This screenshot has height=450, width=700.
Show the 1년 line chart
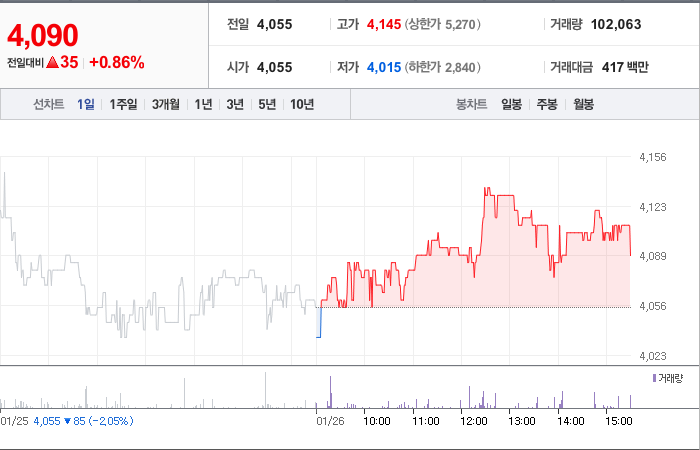[203, 104]
